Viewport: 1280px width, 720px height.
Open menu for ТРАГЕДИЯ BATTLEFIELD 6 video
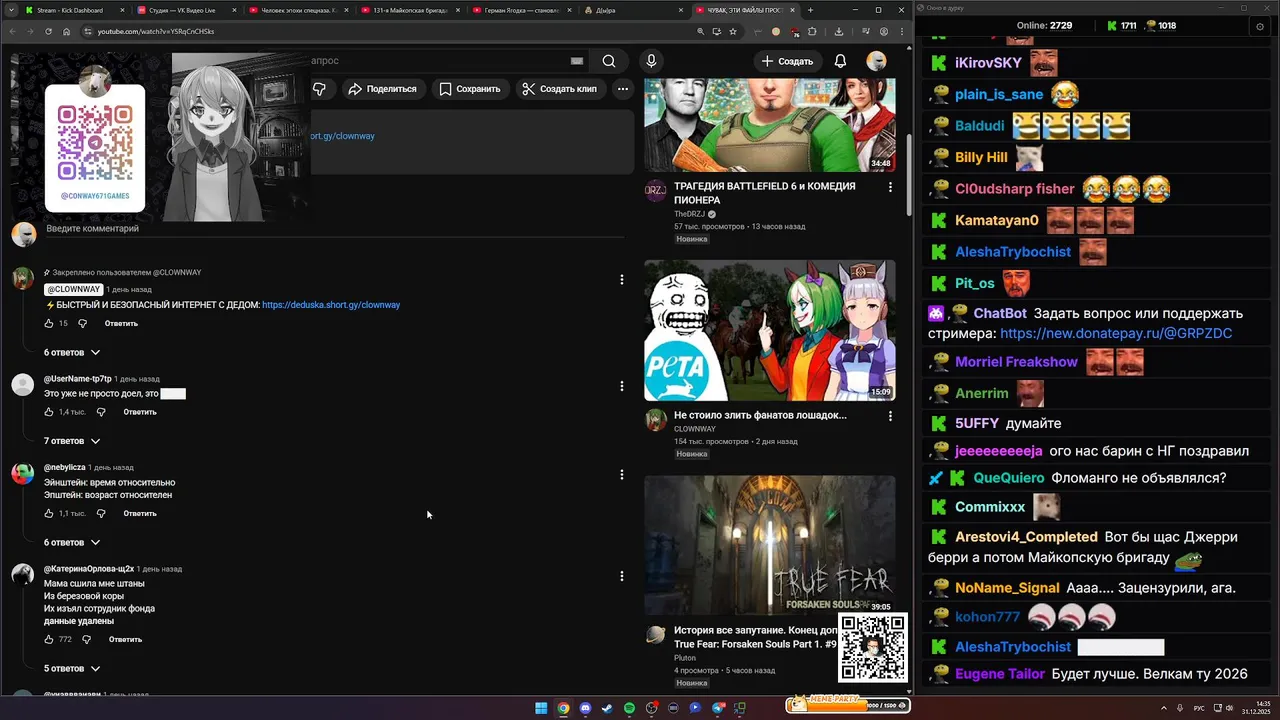click(x=890, y=187)
